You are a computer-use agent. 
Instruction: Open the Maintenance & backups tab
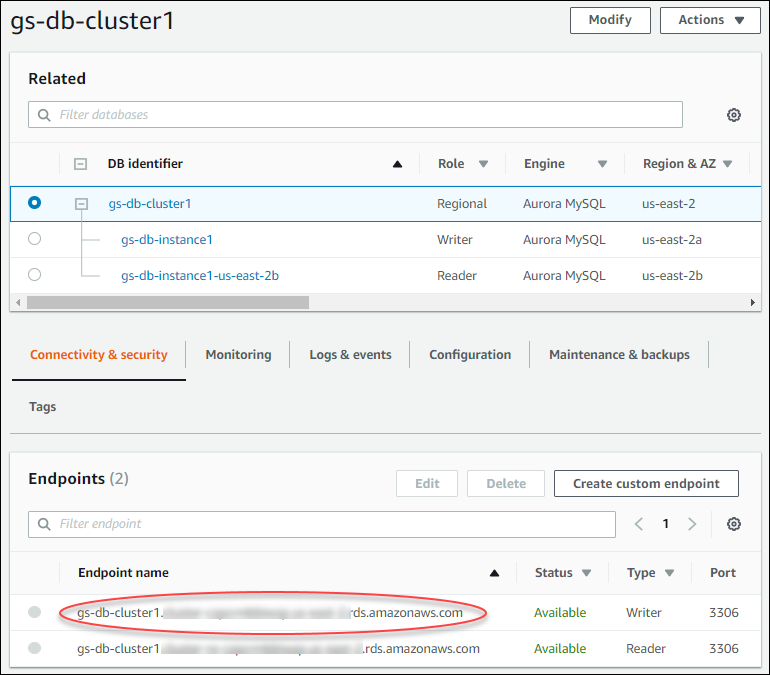[619, 355]
